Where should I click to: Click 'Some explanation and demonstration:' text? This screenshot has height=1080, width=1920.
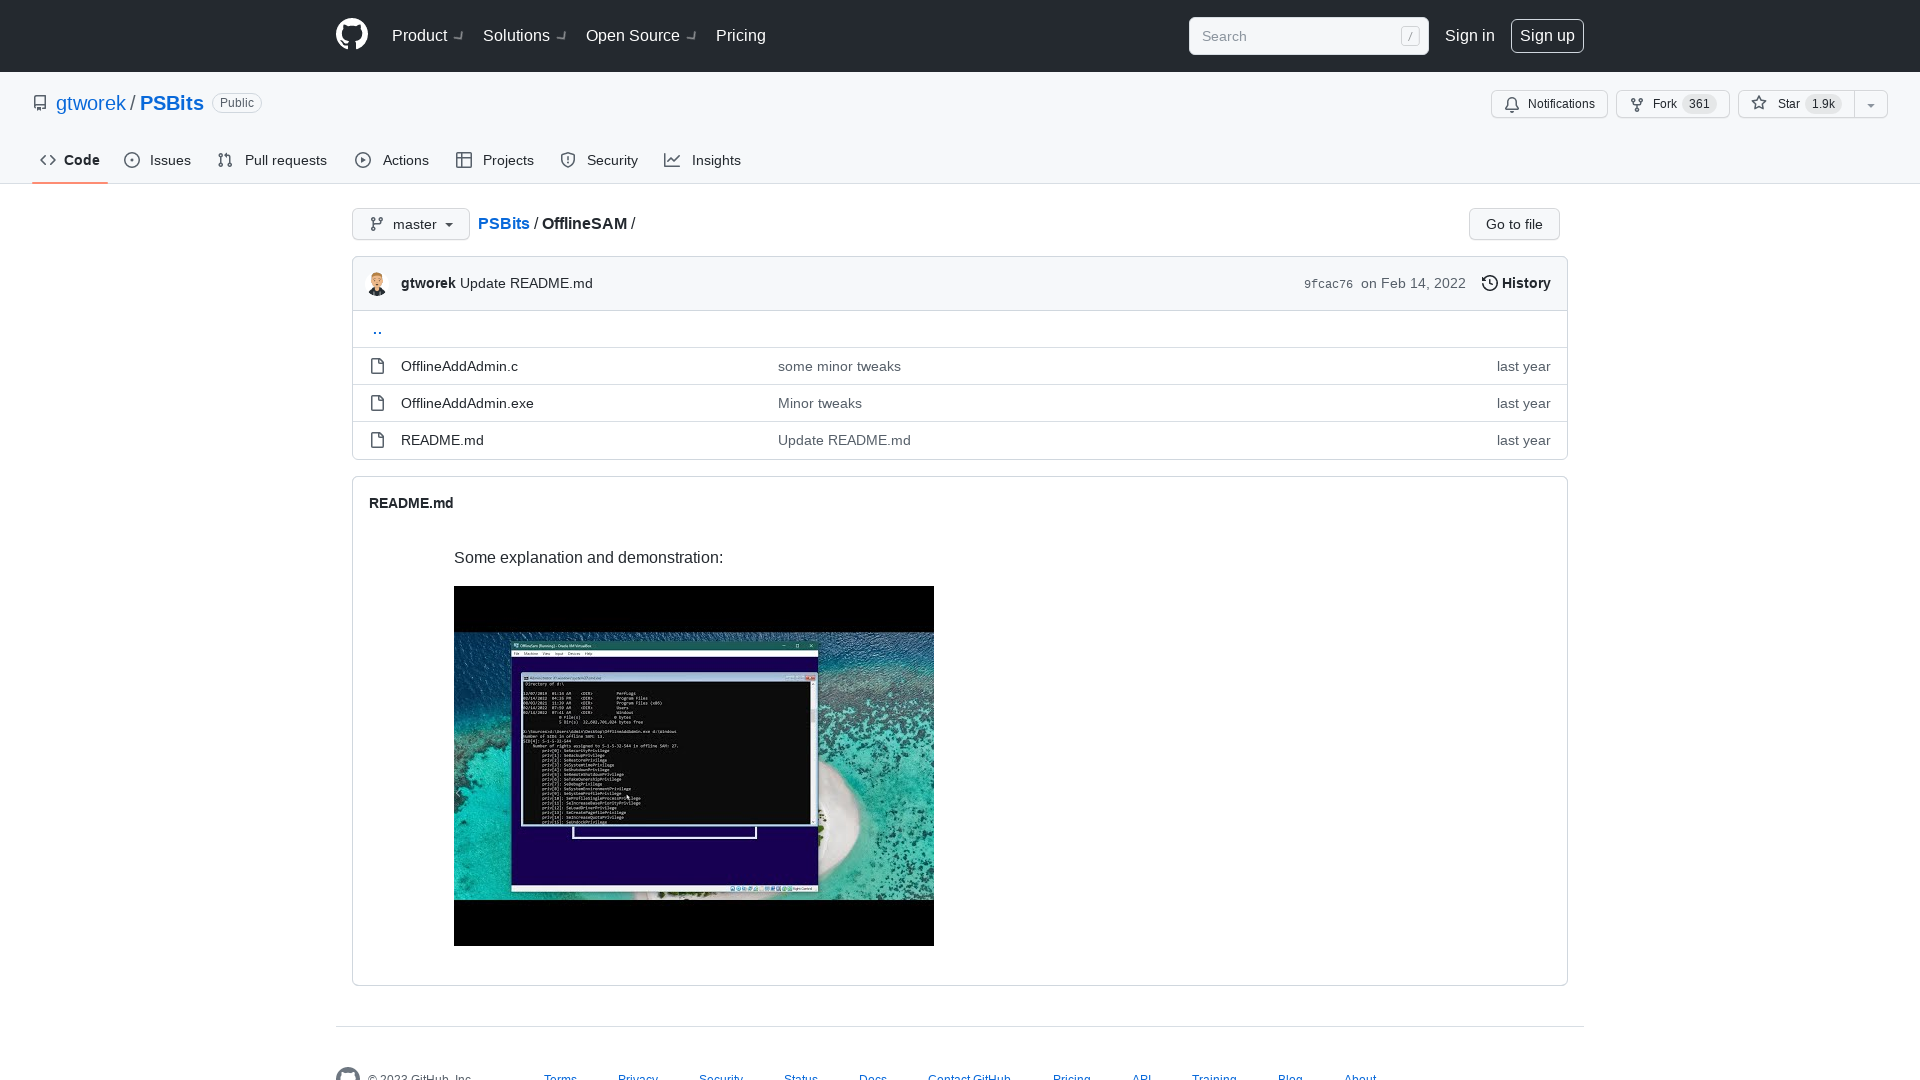pos(588,557)
